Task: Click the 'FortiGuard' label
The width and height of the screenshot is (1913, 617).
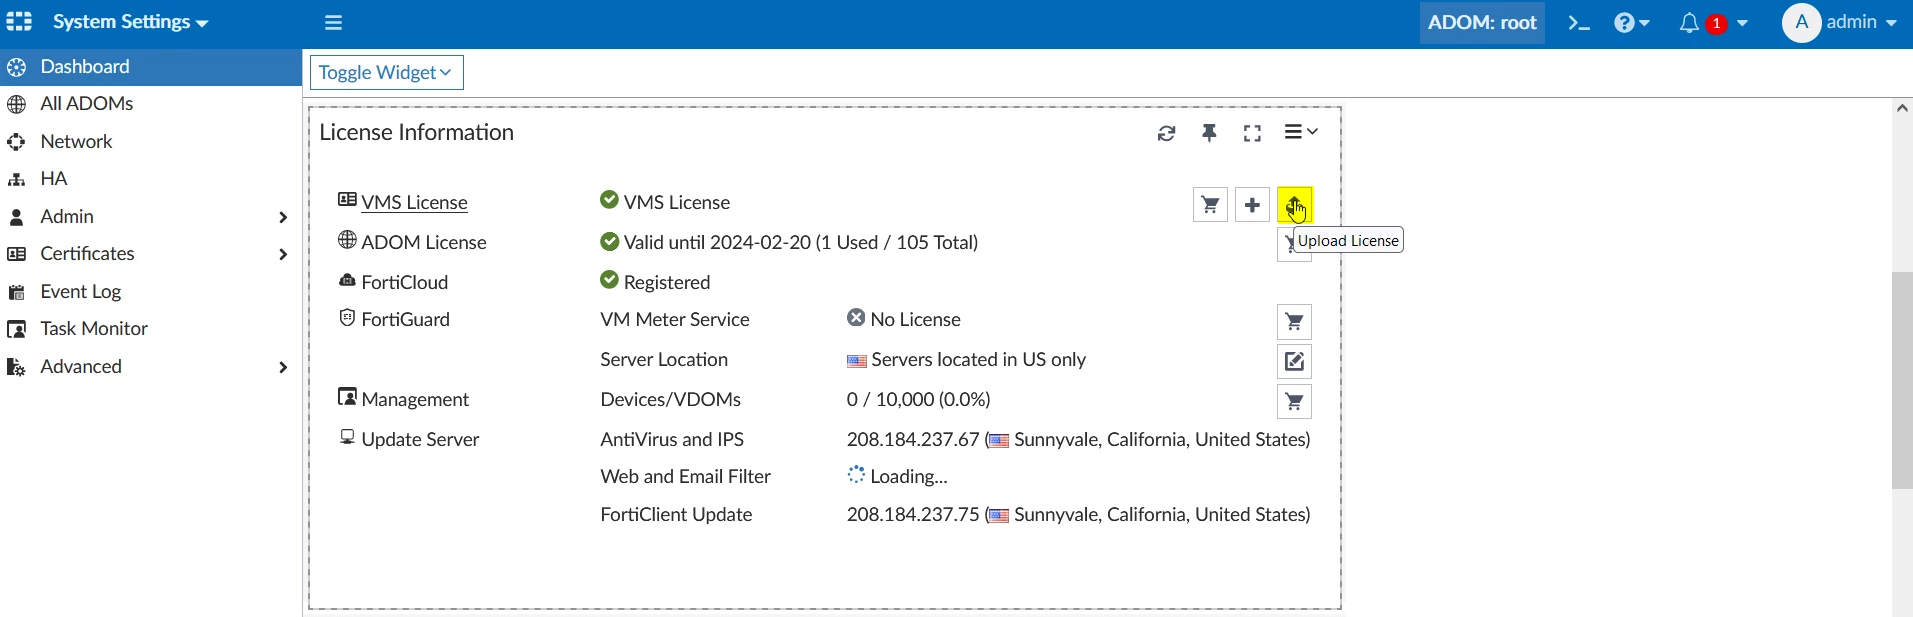Action: click(x=405, y=320)
